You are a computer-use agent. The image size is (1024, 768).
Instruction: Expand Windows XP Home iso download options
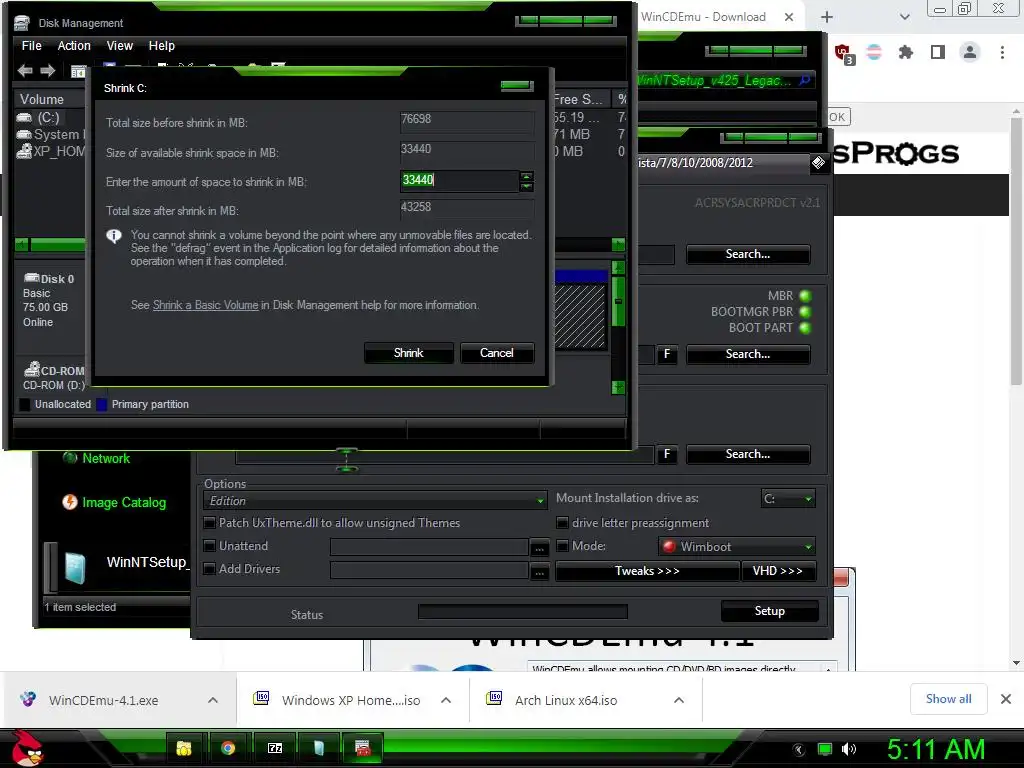pos(446,700)
